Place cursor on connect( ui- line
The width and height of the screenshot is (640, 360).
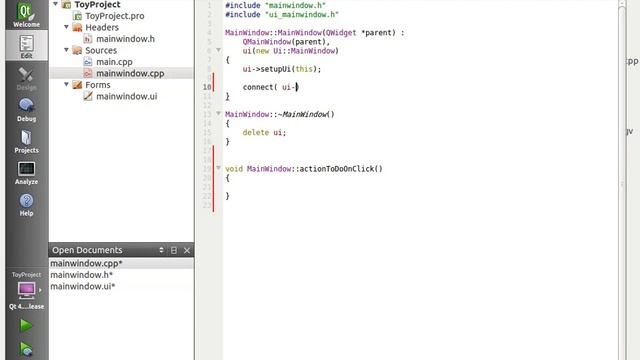[x=270, y=87]
